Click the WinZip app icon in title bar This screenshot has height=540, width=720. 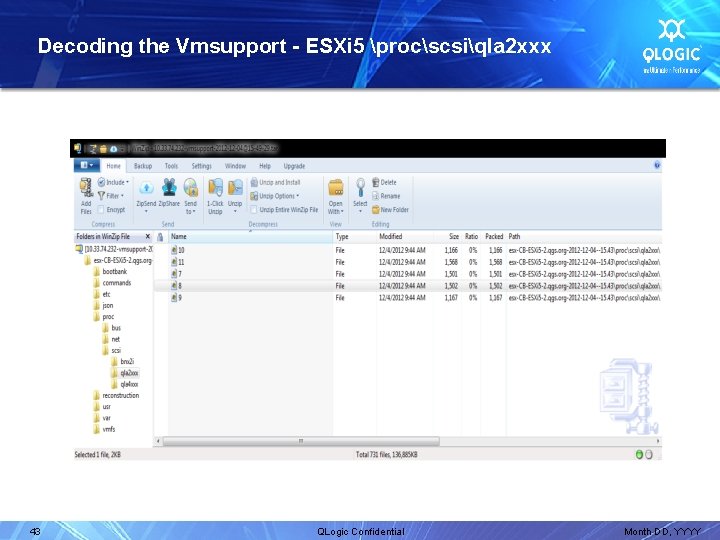click(x=78, y=148)
